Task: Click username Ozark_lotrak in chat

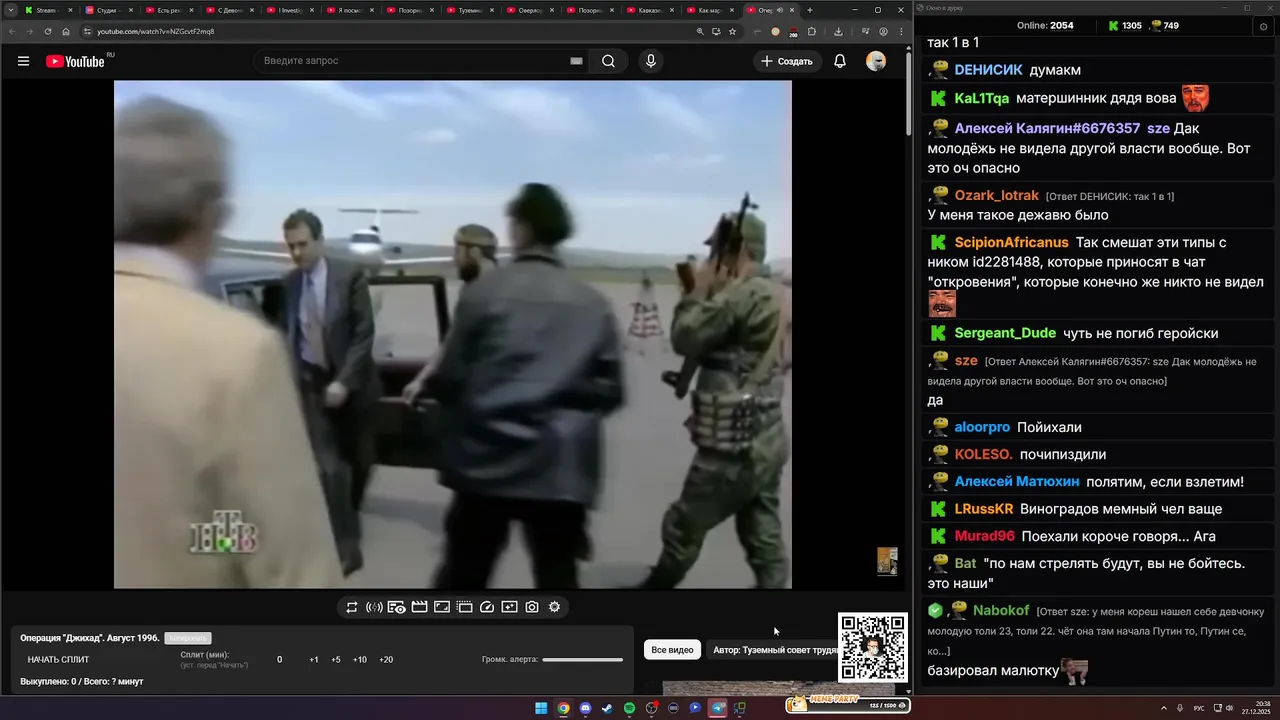Action: [996, 195]
